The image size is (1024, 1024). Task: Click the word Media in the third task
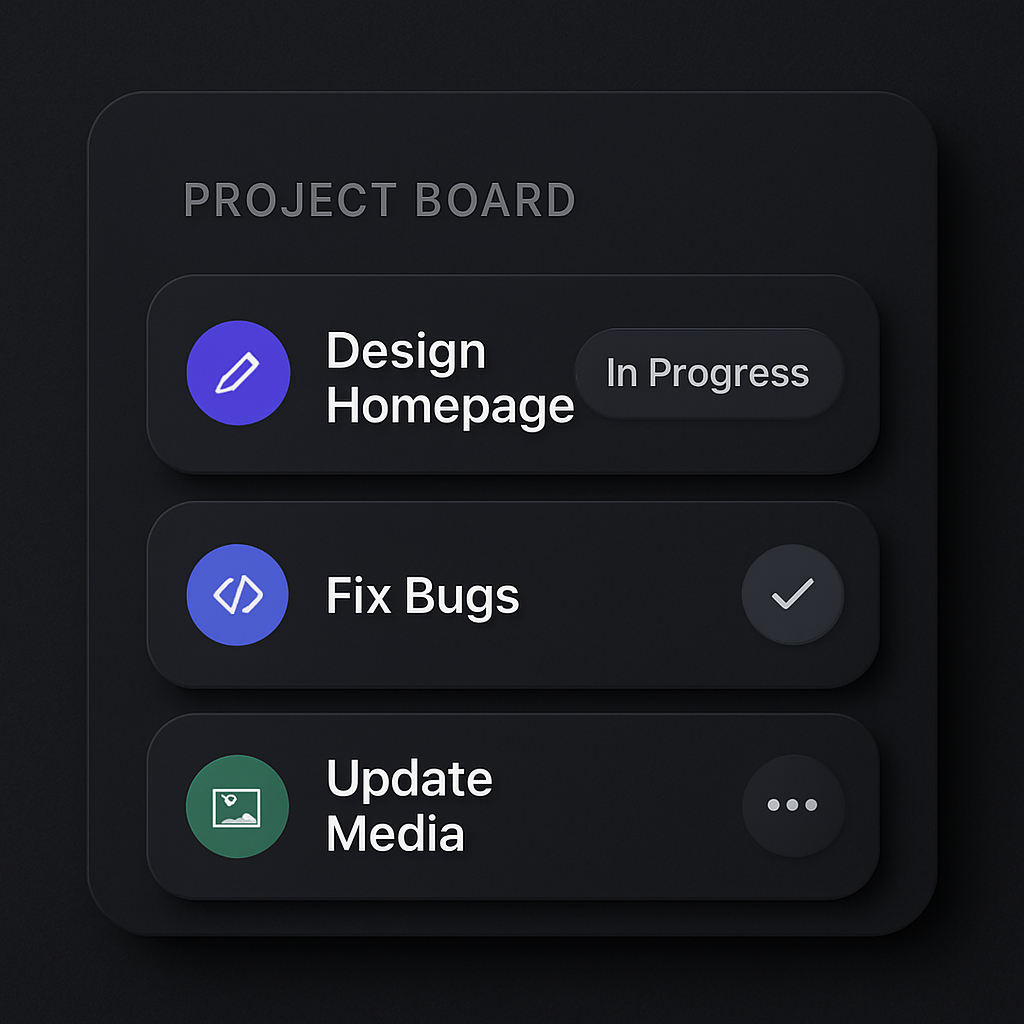point(395,833)
